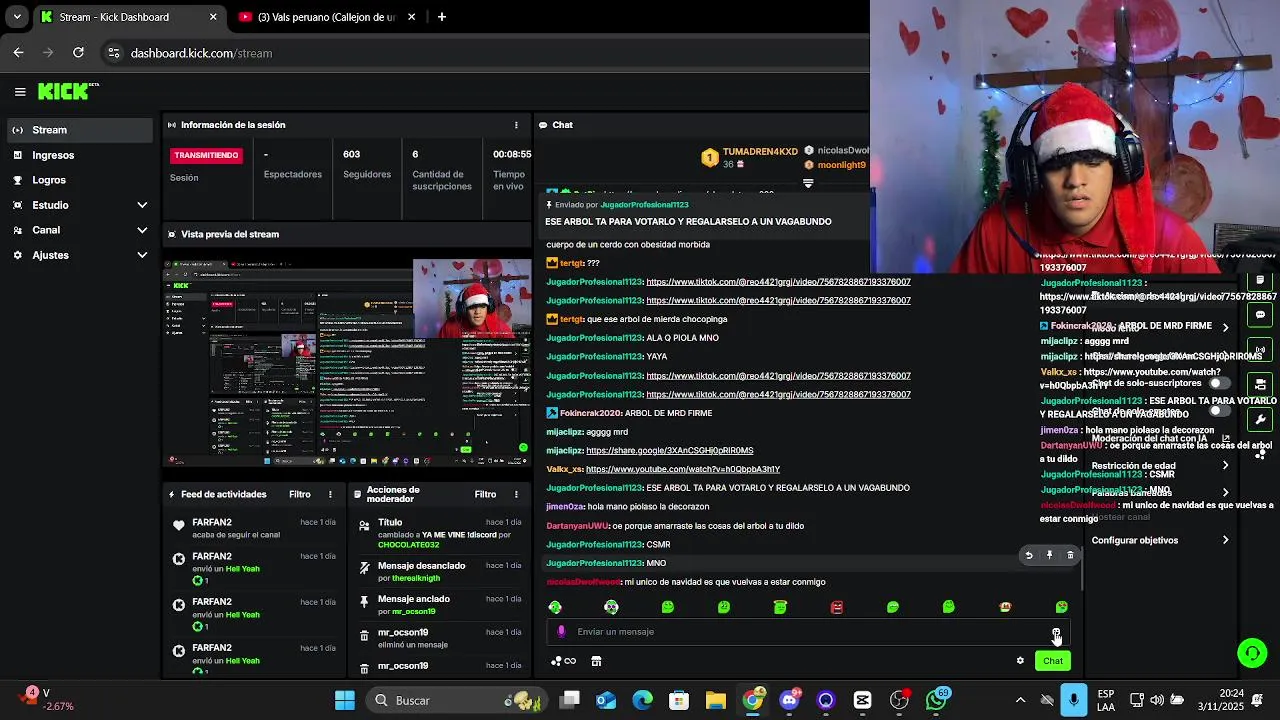
Task: Click the chat bubble quick action icon
Action: click(1260, 315)
